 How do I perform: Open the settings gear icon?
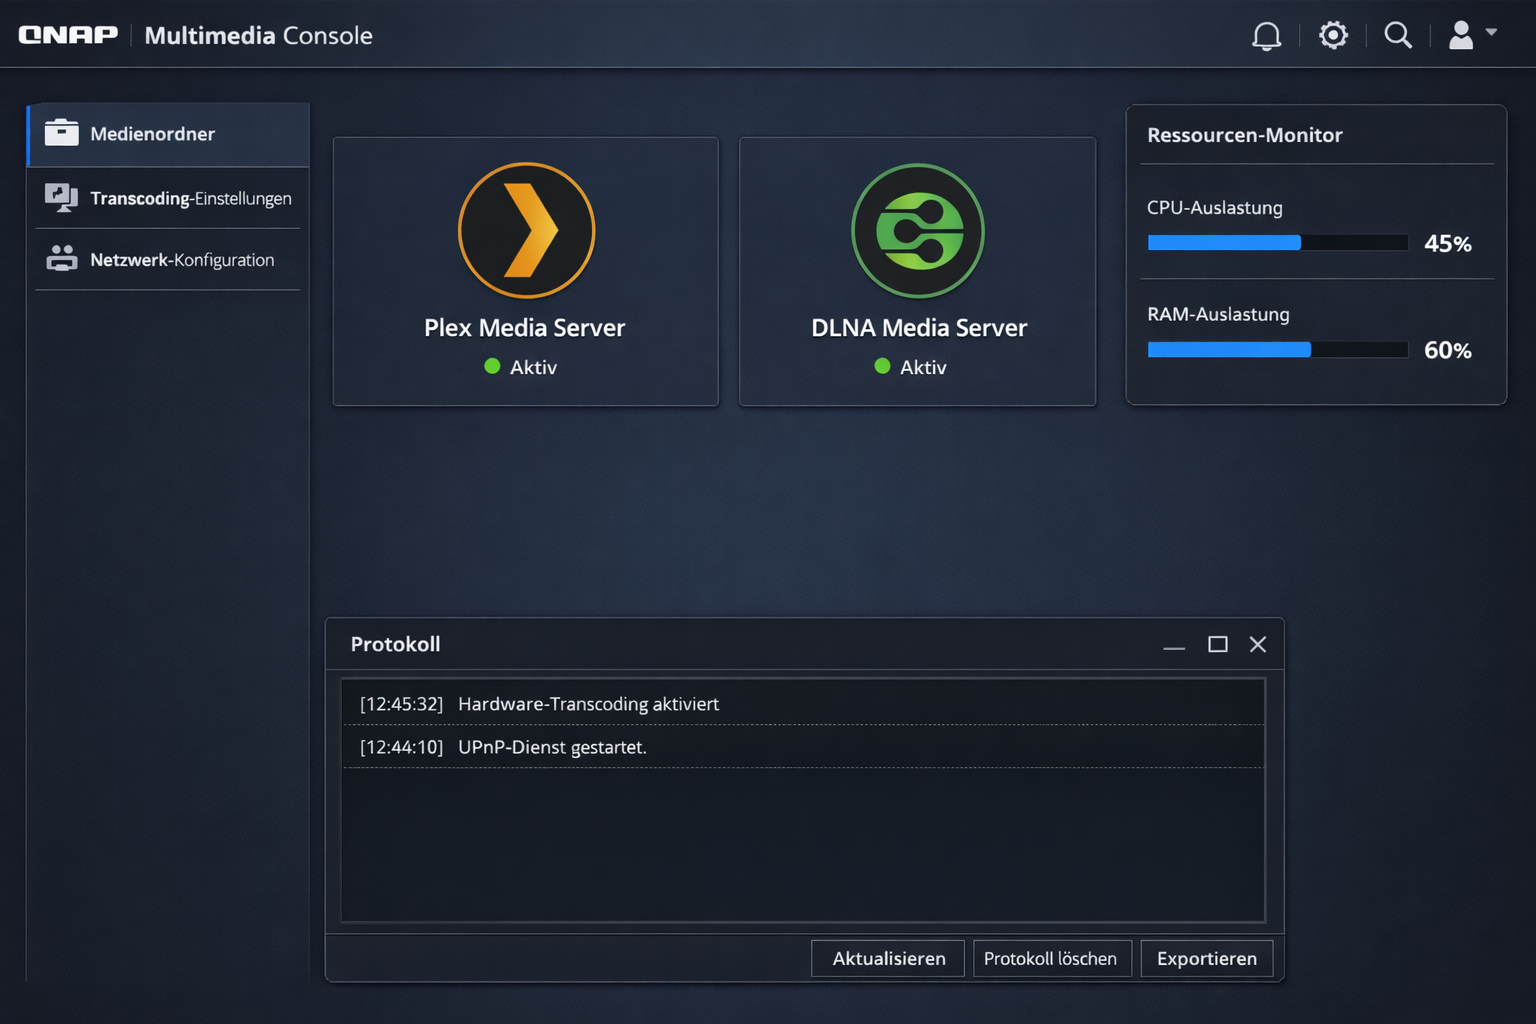coord(1333,35)
